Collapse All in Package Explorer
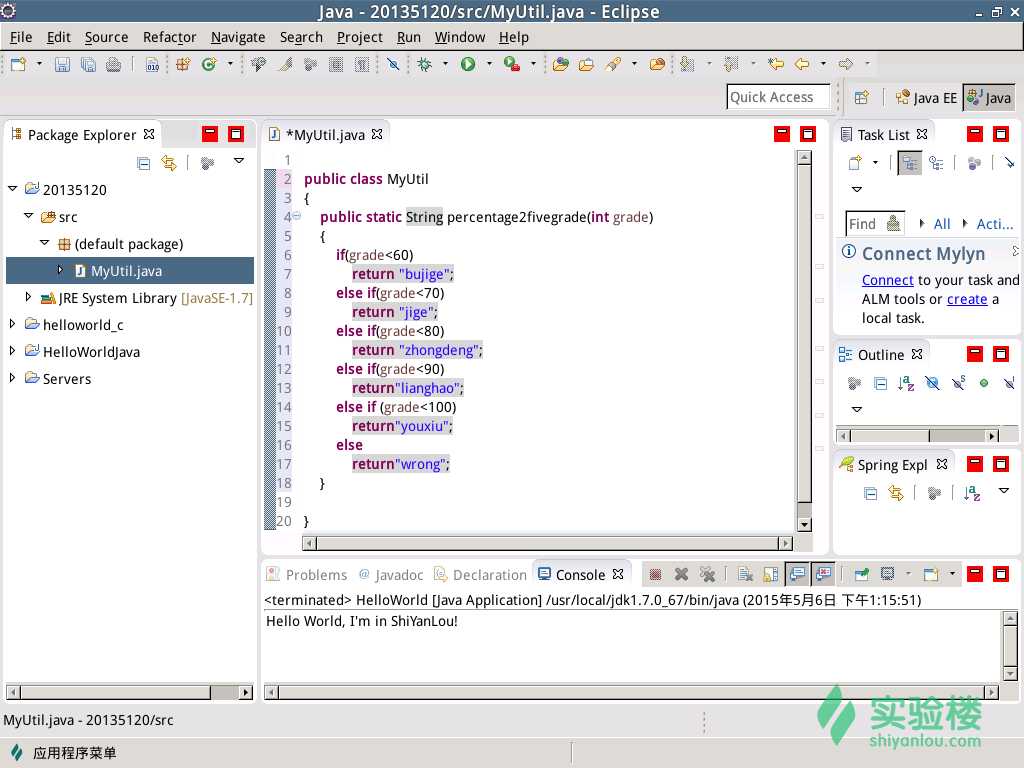The width and height of the screenshot is (1024, 768). (x=144, y=163)
